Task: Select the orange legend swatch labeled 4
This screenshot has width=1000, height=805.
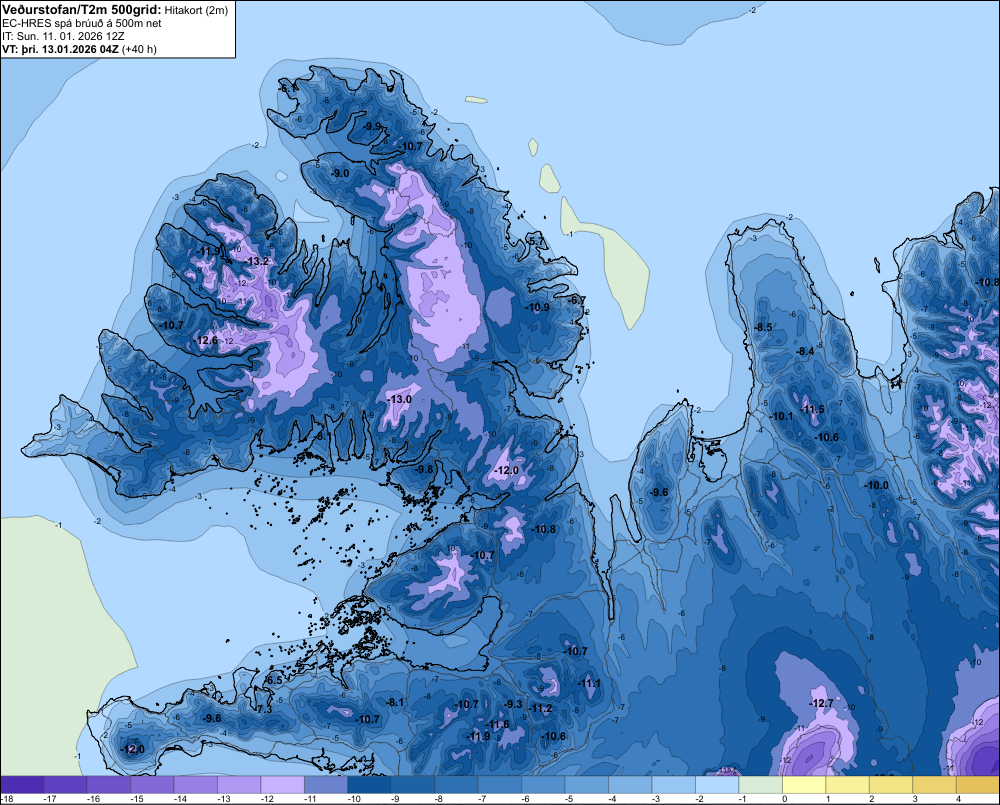Action: [977, 785]
